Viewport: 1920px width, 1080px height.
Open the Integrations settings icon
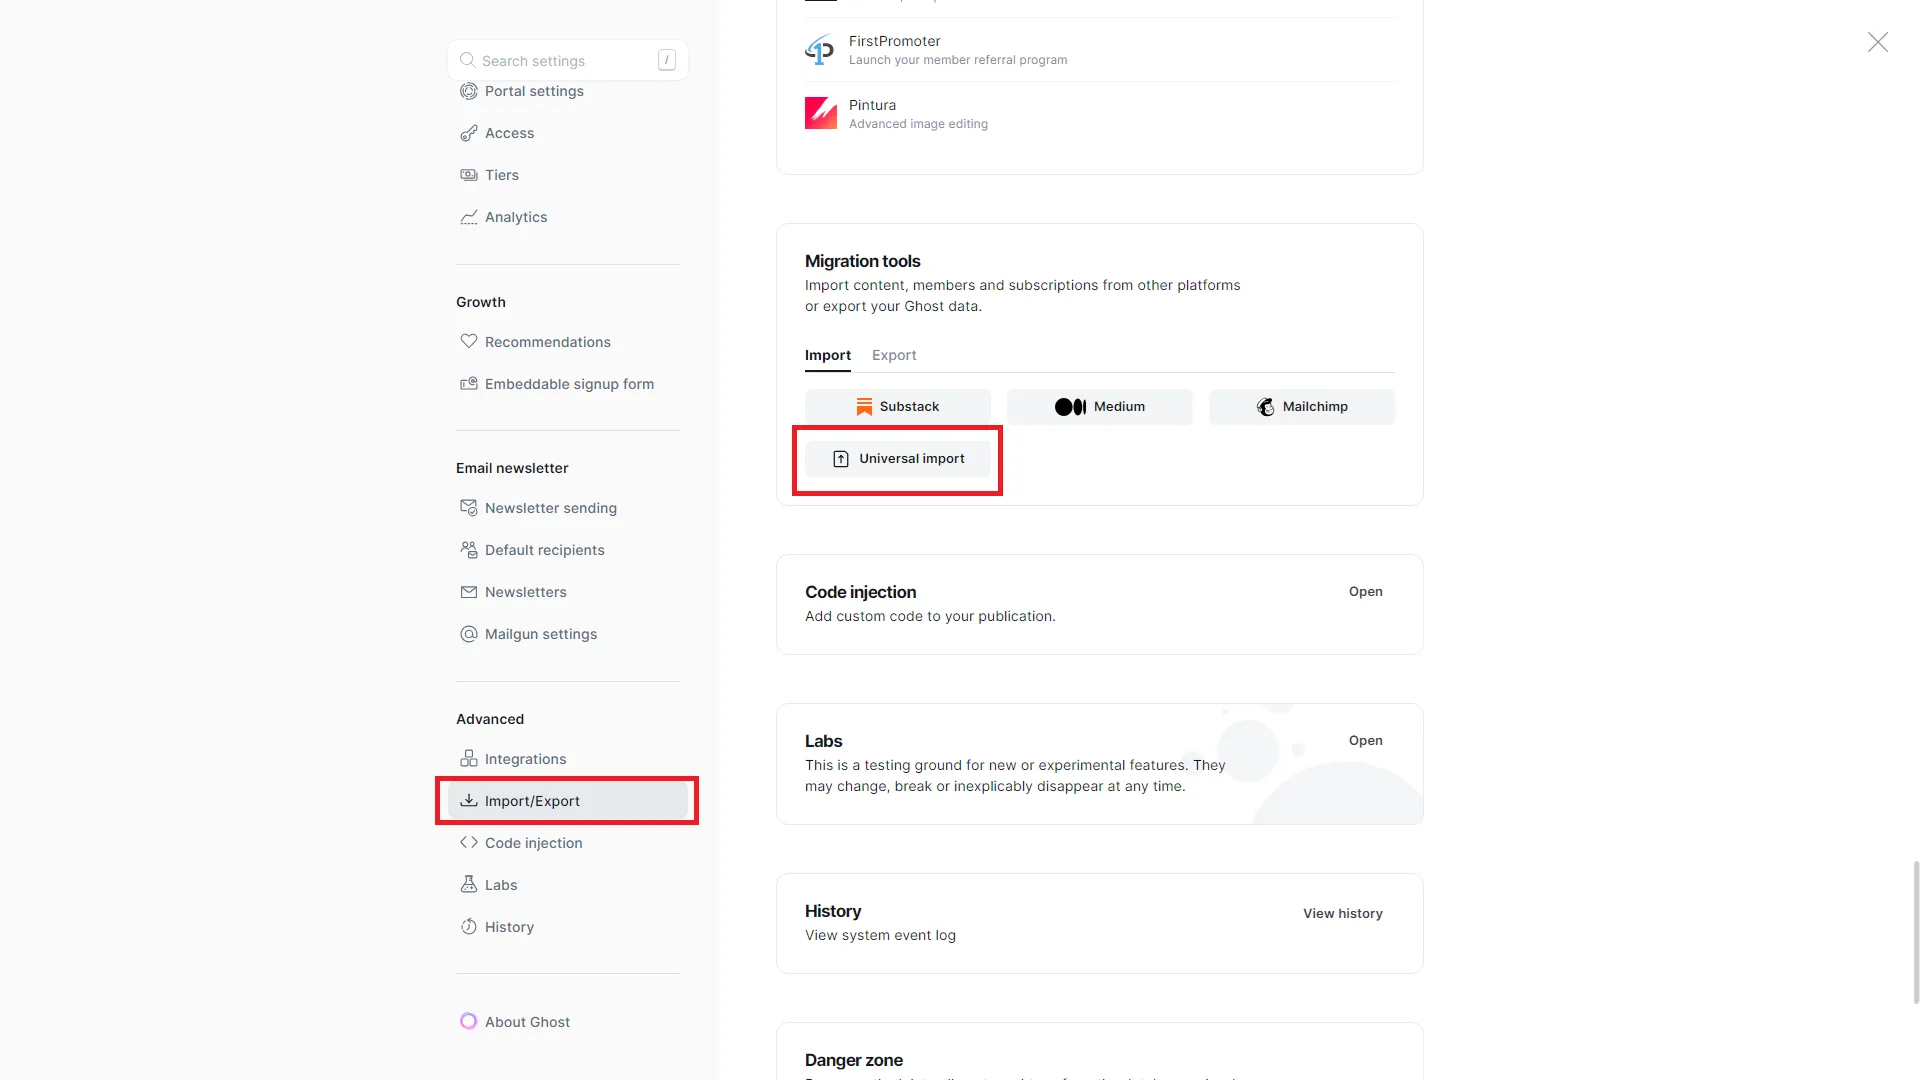click(x=469, y=759)
